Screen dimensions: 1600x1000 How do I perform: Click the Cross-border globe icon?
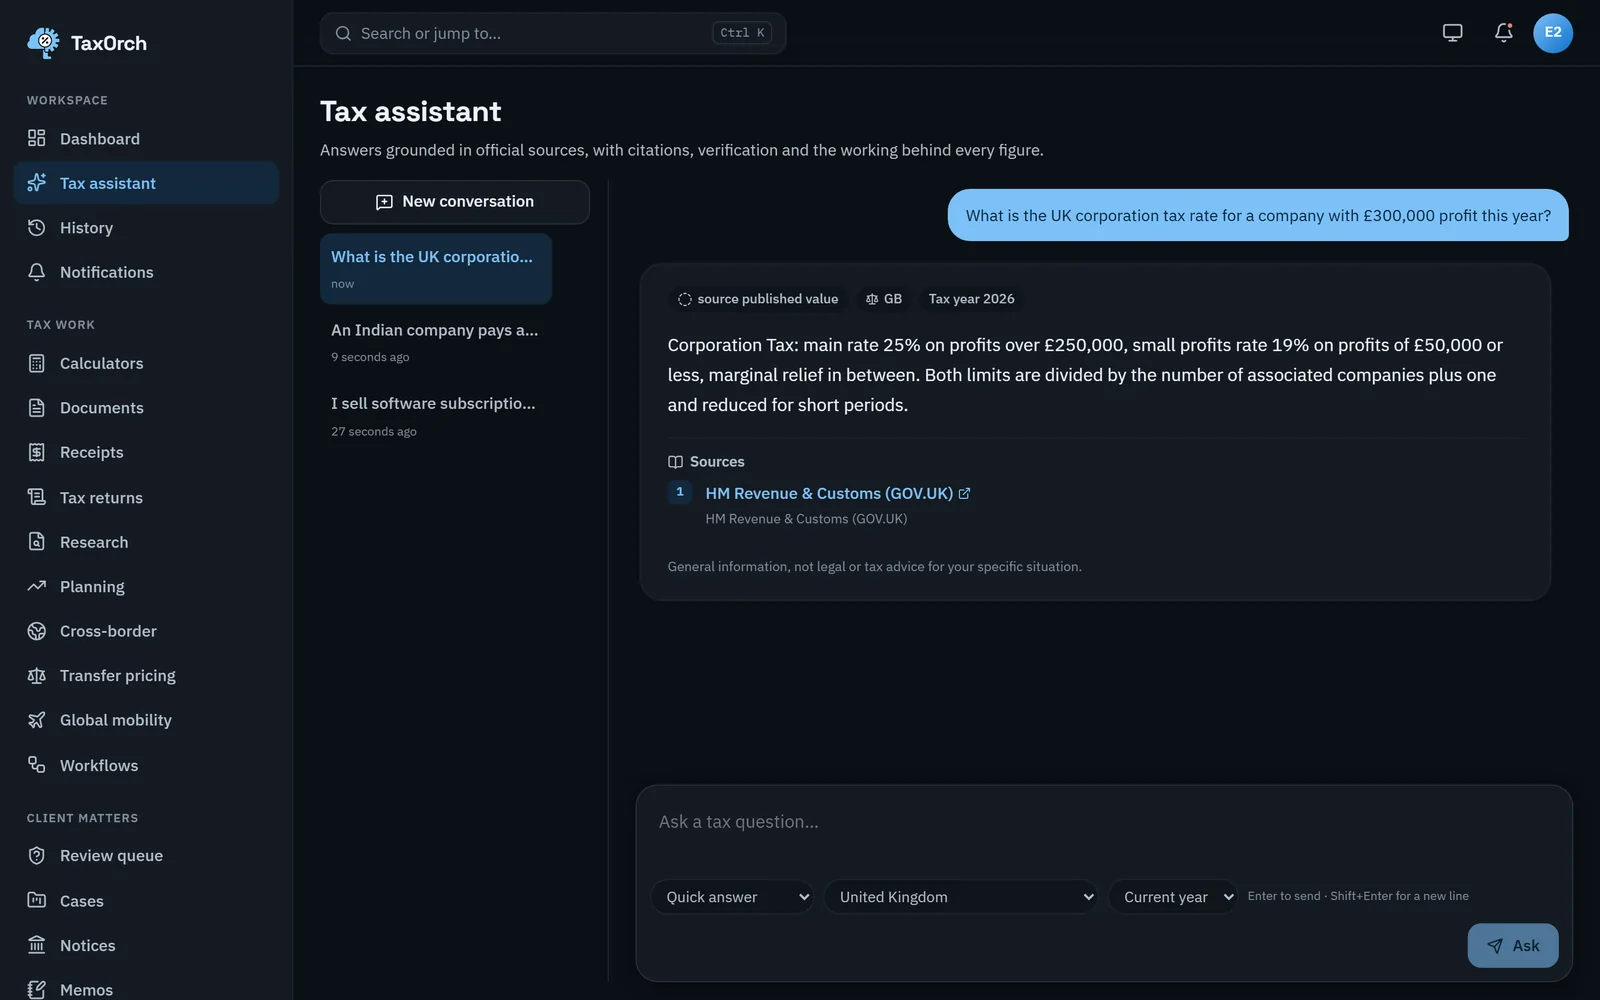pyautogui.click(x=37, y=631)
